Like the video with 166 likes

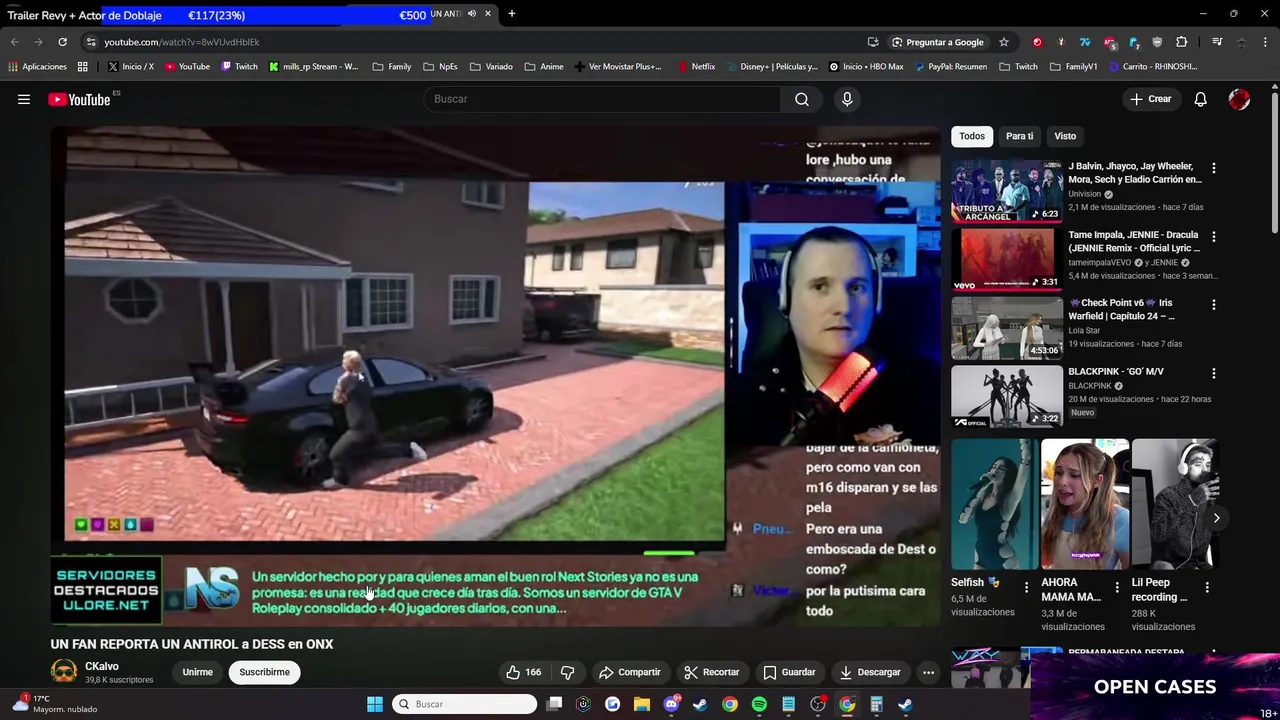tap(524, 672)
